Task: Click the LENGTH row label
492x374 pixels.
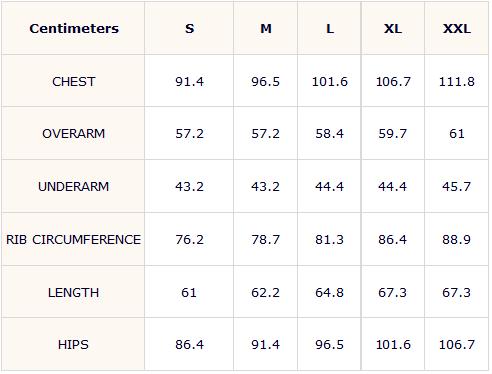Action: (74, 293)
